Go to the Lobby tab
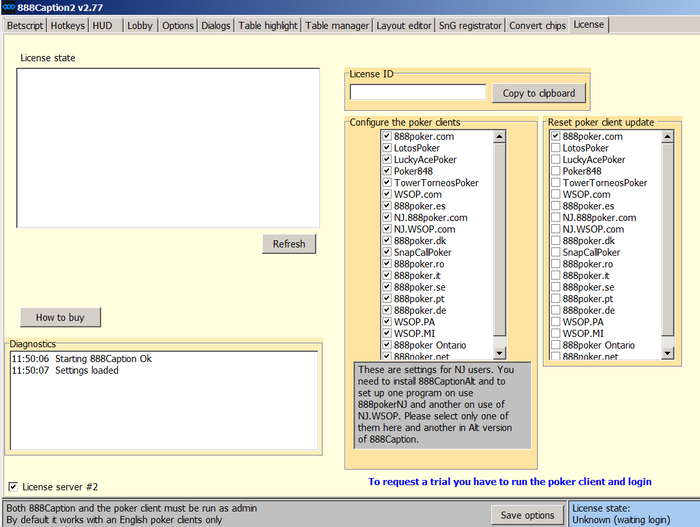Image resolution: width=700 pixels, height=527 pixels. coord(140,25)
